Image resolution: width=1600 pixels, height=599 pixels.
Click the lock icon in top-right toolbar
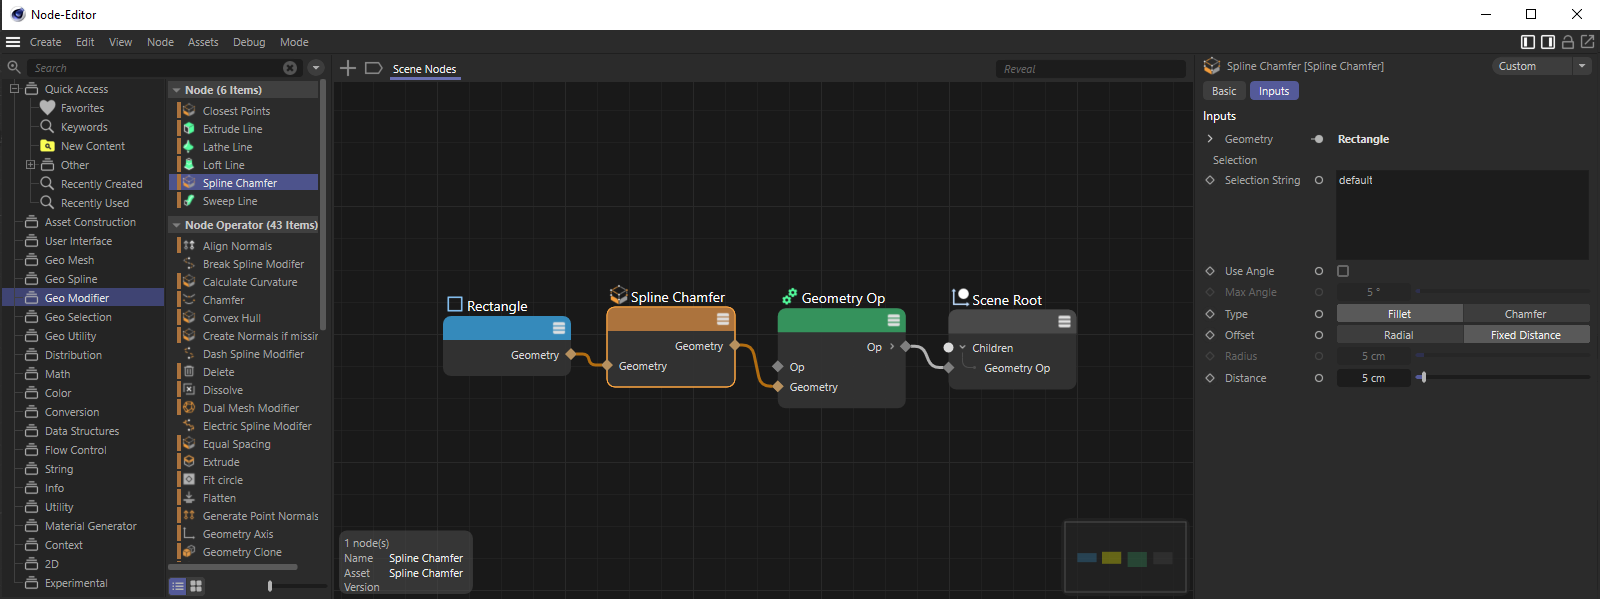coord(1568,42)
